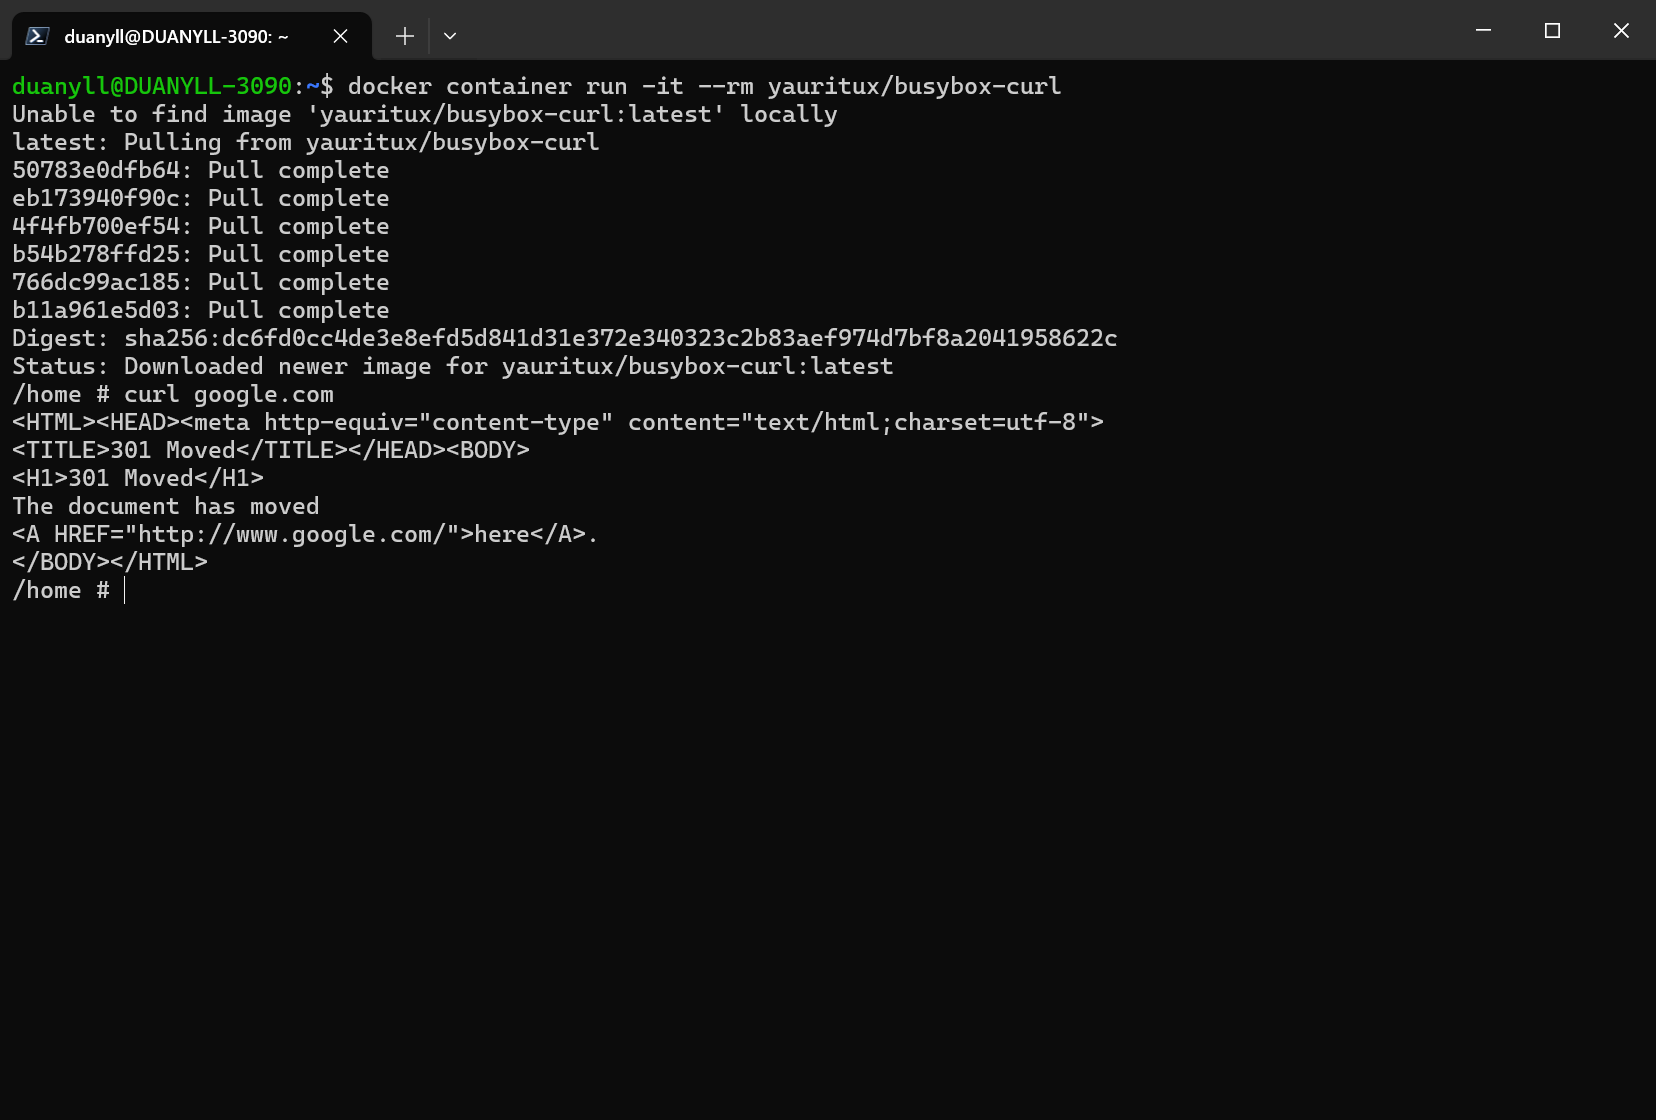Minimize the Windows Terminal window
Image resolution: width=1656 pixels, height=1120 pixels.
1481,31
